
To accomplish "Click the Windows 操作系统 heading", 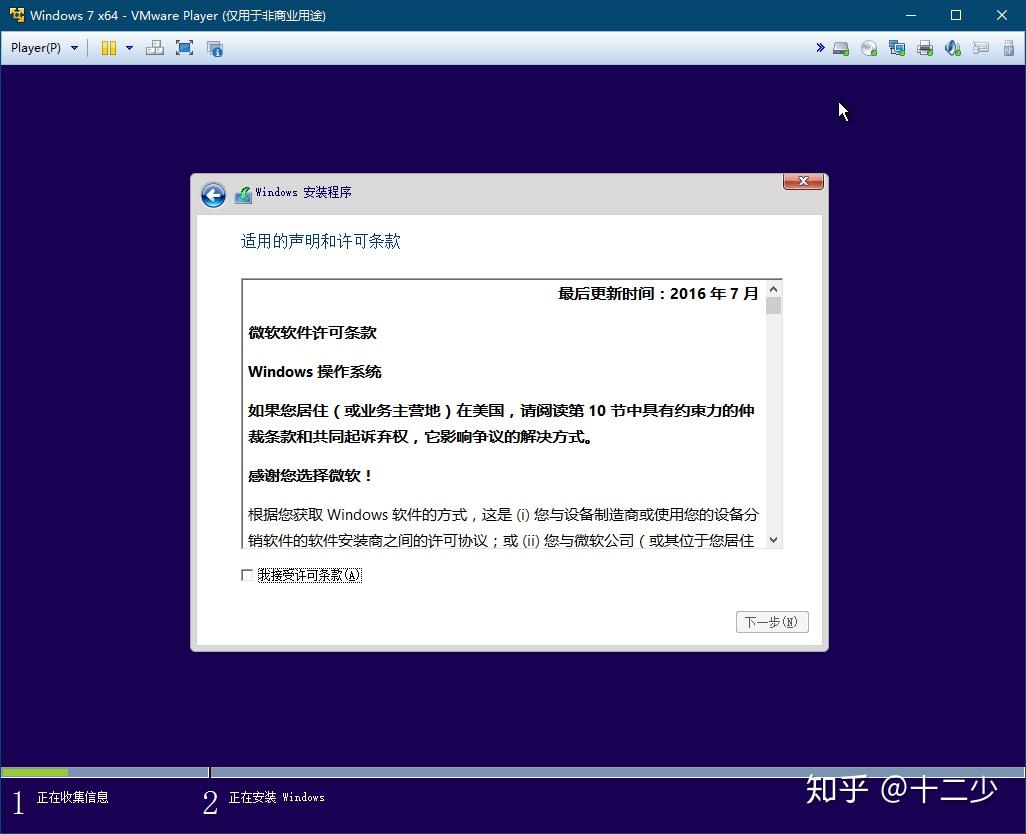I will [315, 372].
